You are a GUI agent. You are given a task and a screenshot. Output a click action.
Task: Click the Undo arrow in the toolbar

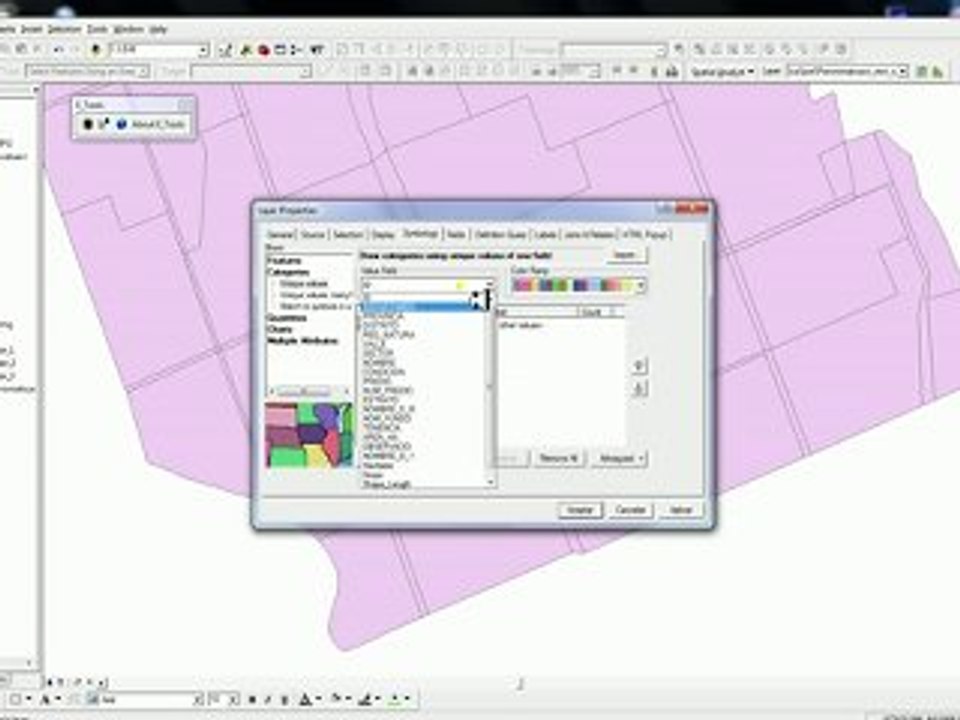(59, 50)
